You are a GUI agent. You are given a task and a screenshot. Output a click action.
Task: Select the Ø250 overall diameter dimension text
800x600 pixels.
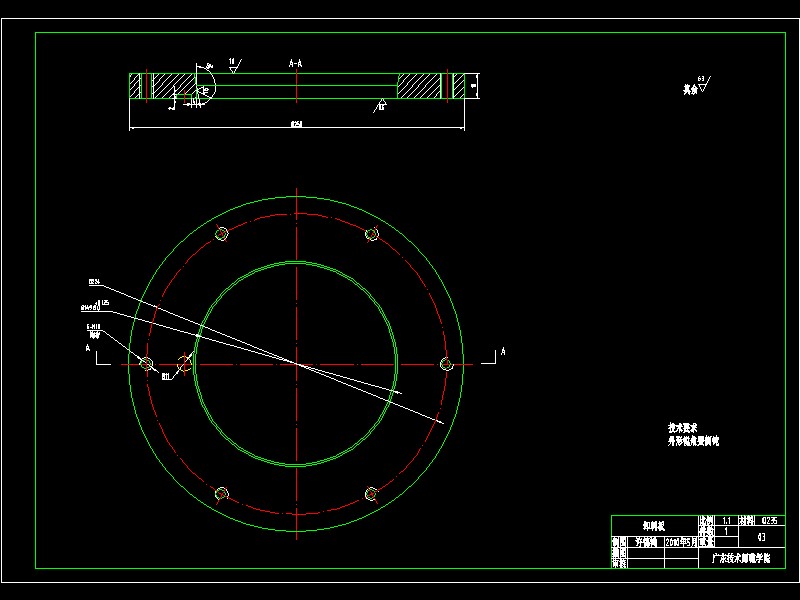pos(296,123)
